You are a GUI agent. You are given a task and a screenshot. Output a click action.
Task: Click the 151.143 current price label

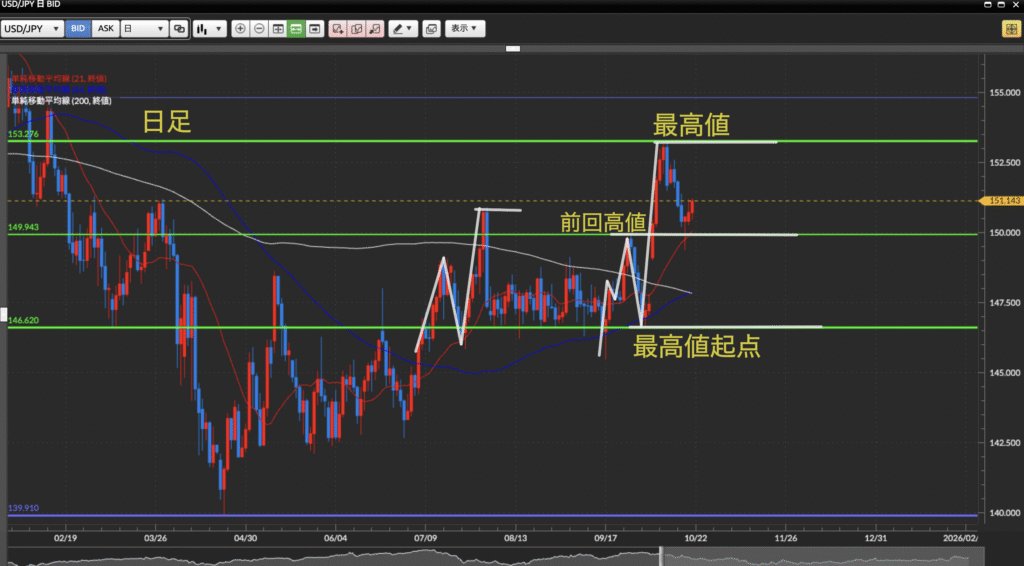coord(1003,201)
